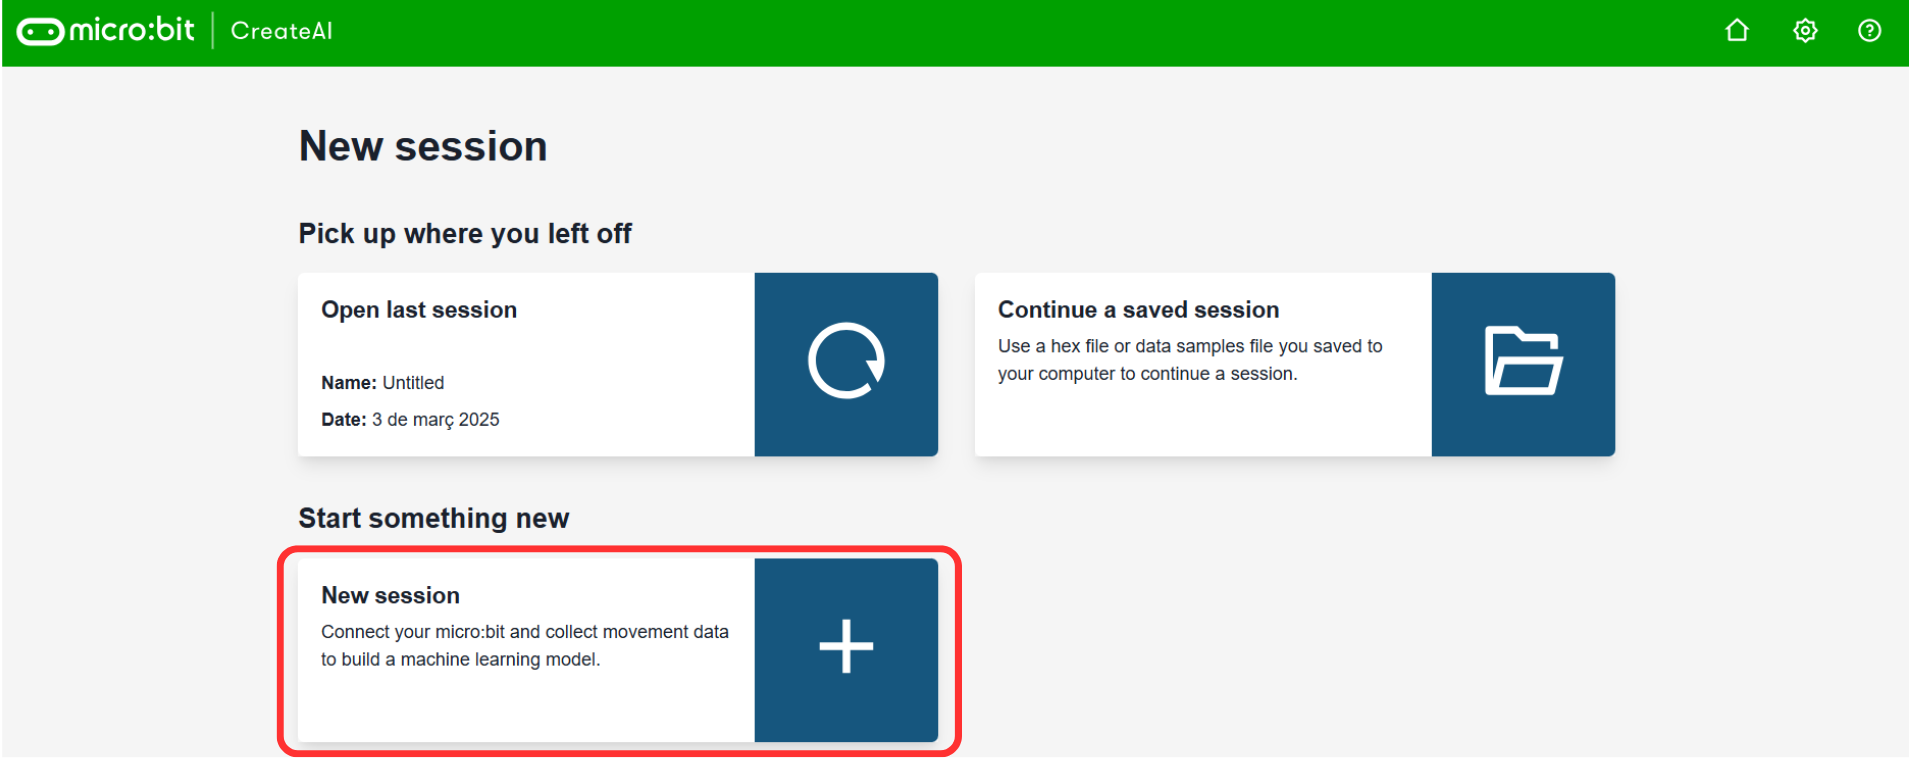Open help using the question mark icon
The width and height of the screenshot is (1909, 769).
[1869, 31]
